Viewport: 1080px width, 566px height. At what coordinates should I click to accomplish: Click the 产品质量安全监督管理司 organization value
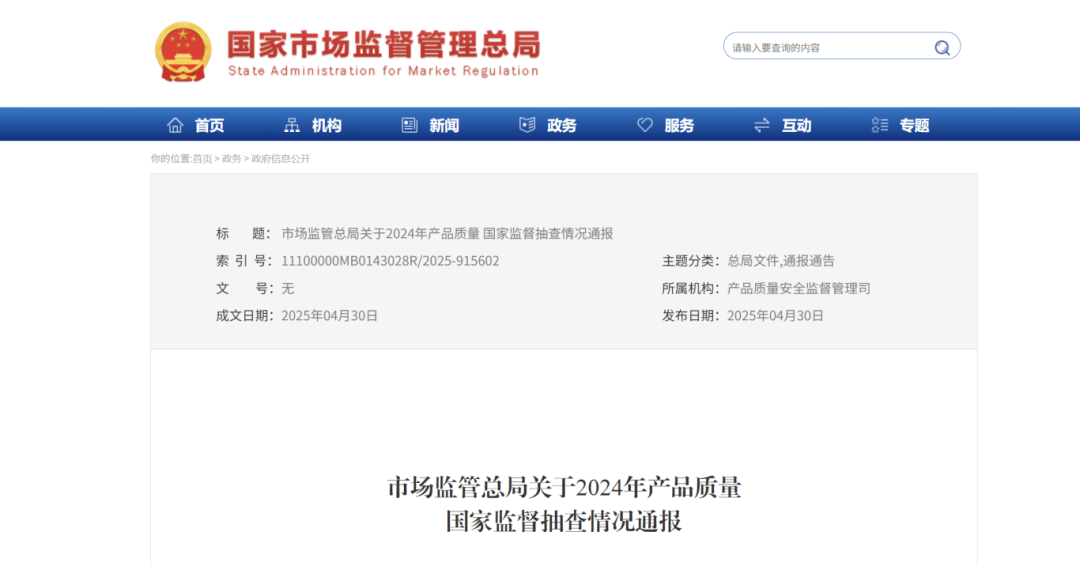click(799, 289)
